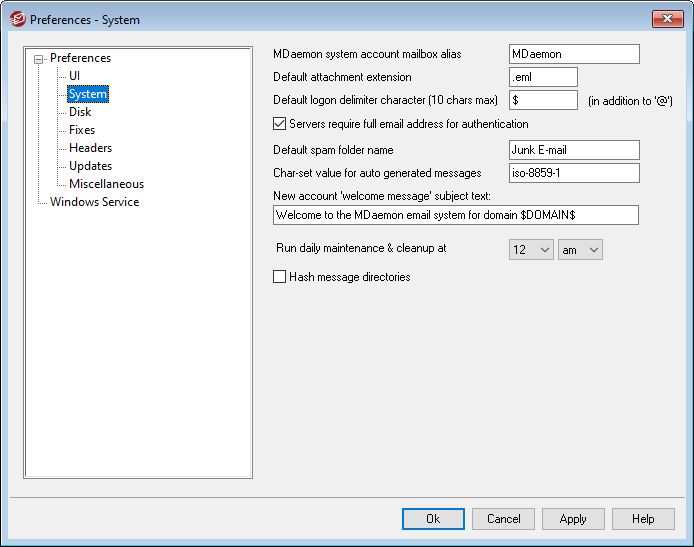Open the am/pm dropdown

[580, 250]
